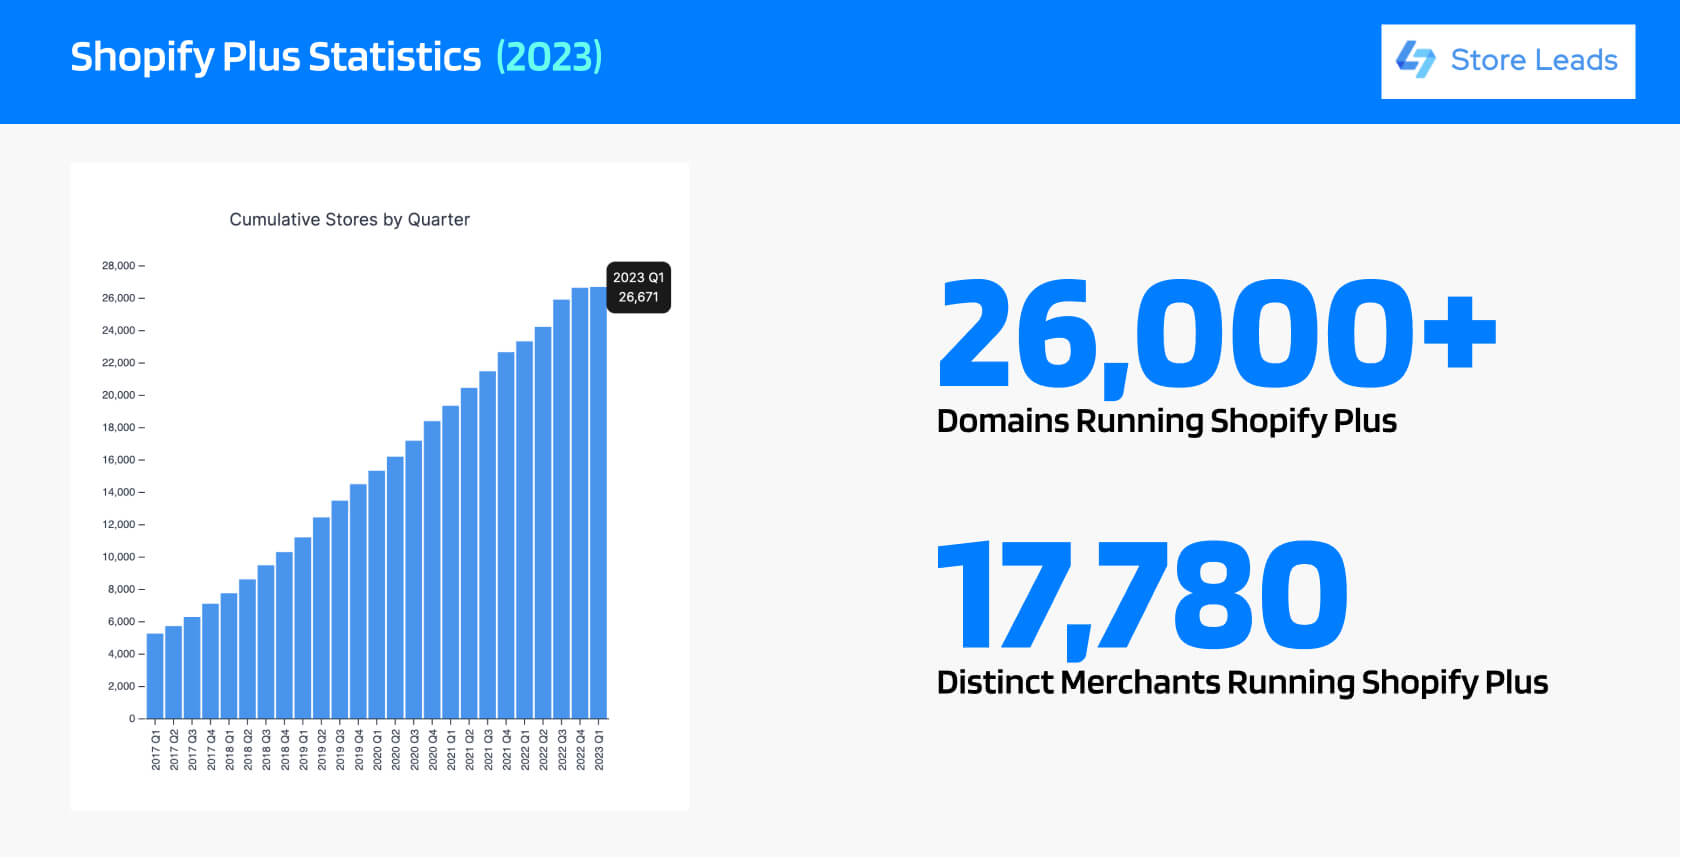
Task: Click the "2023 Q1 26,671" chart tooltip
Action: 639,287
